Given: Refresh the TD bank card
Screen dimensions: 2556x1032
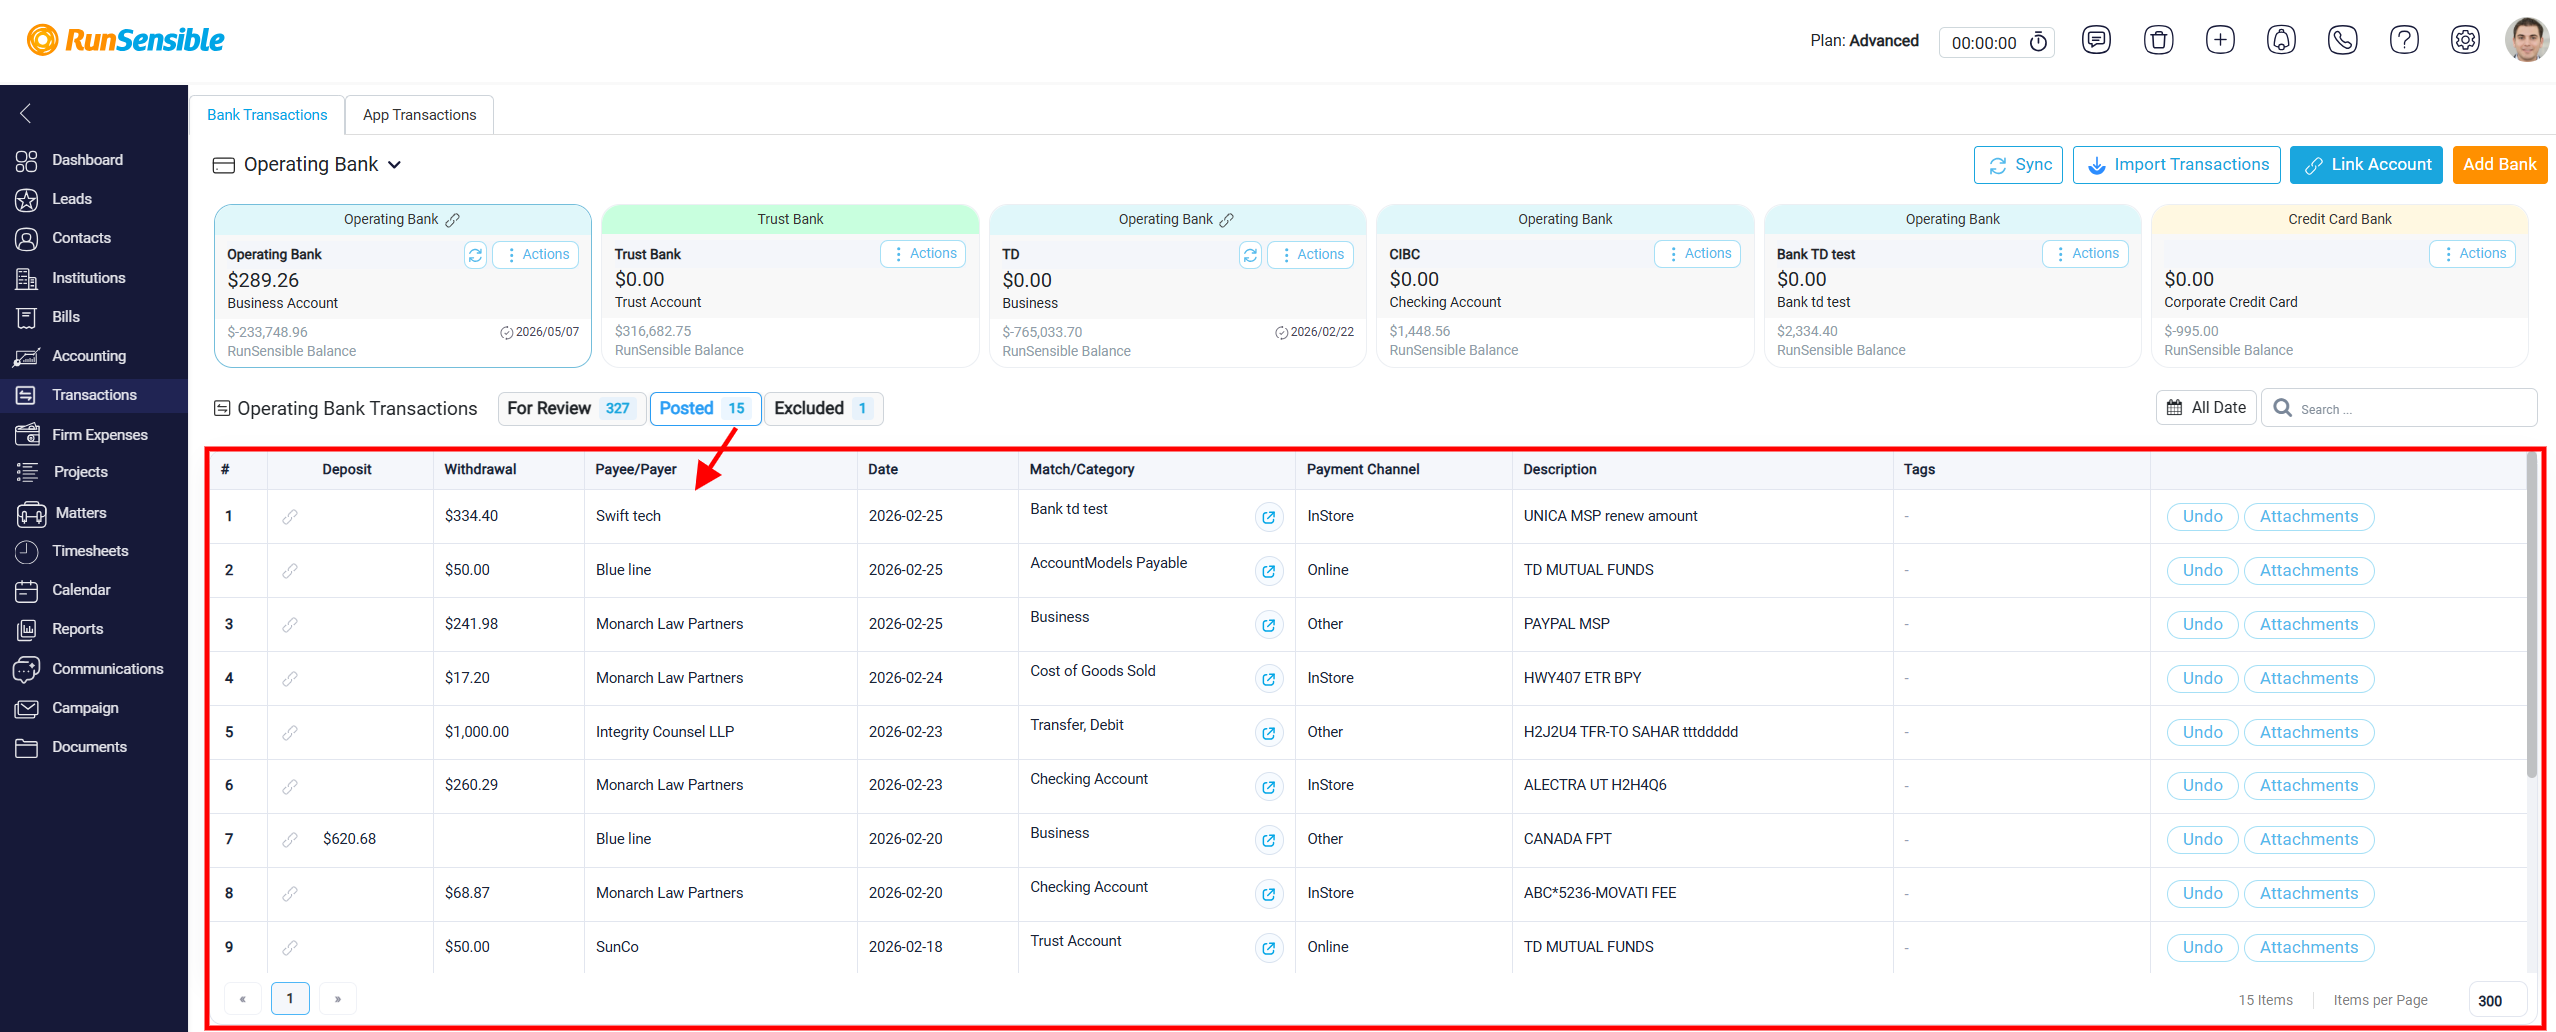Looking at the screenshot, I should pyautogui.click(x=1250, y=255).
